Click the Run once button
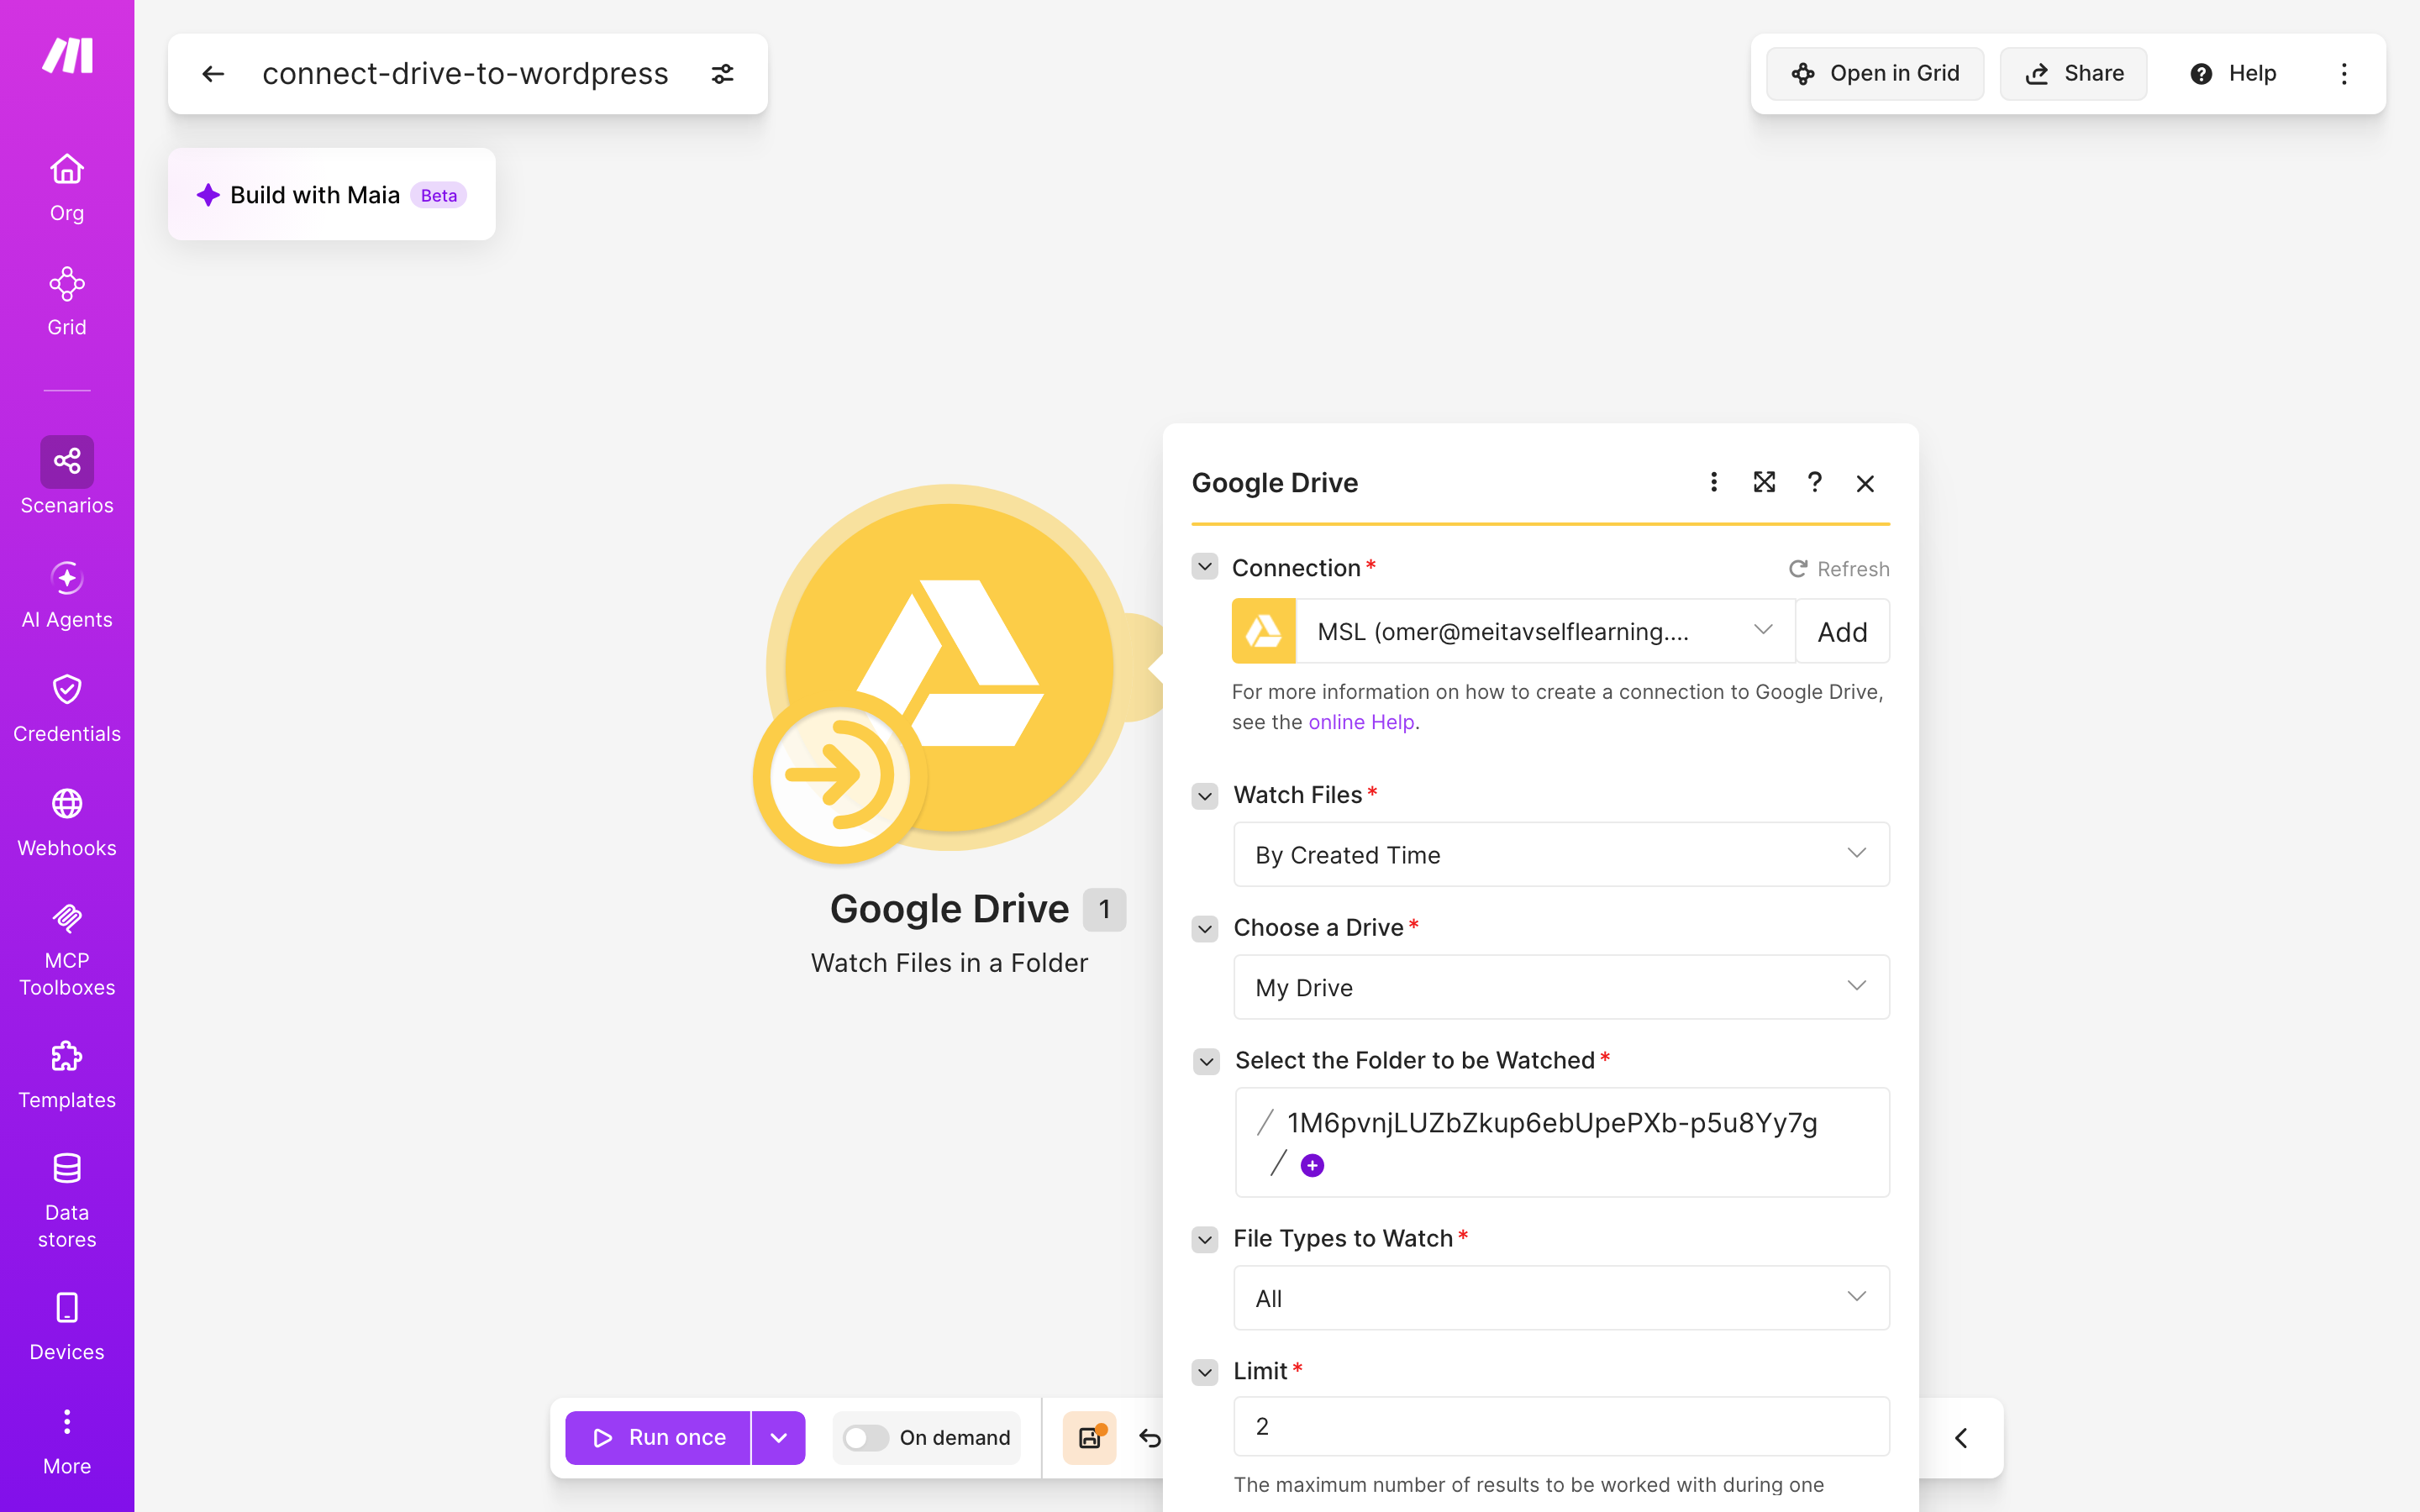This screenshot has width=2420, height=1512. click(x=658, y=1438)
